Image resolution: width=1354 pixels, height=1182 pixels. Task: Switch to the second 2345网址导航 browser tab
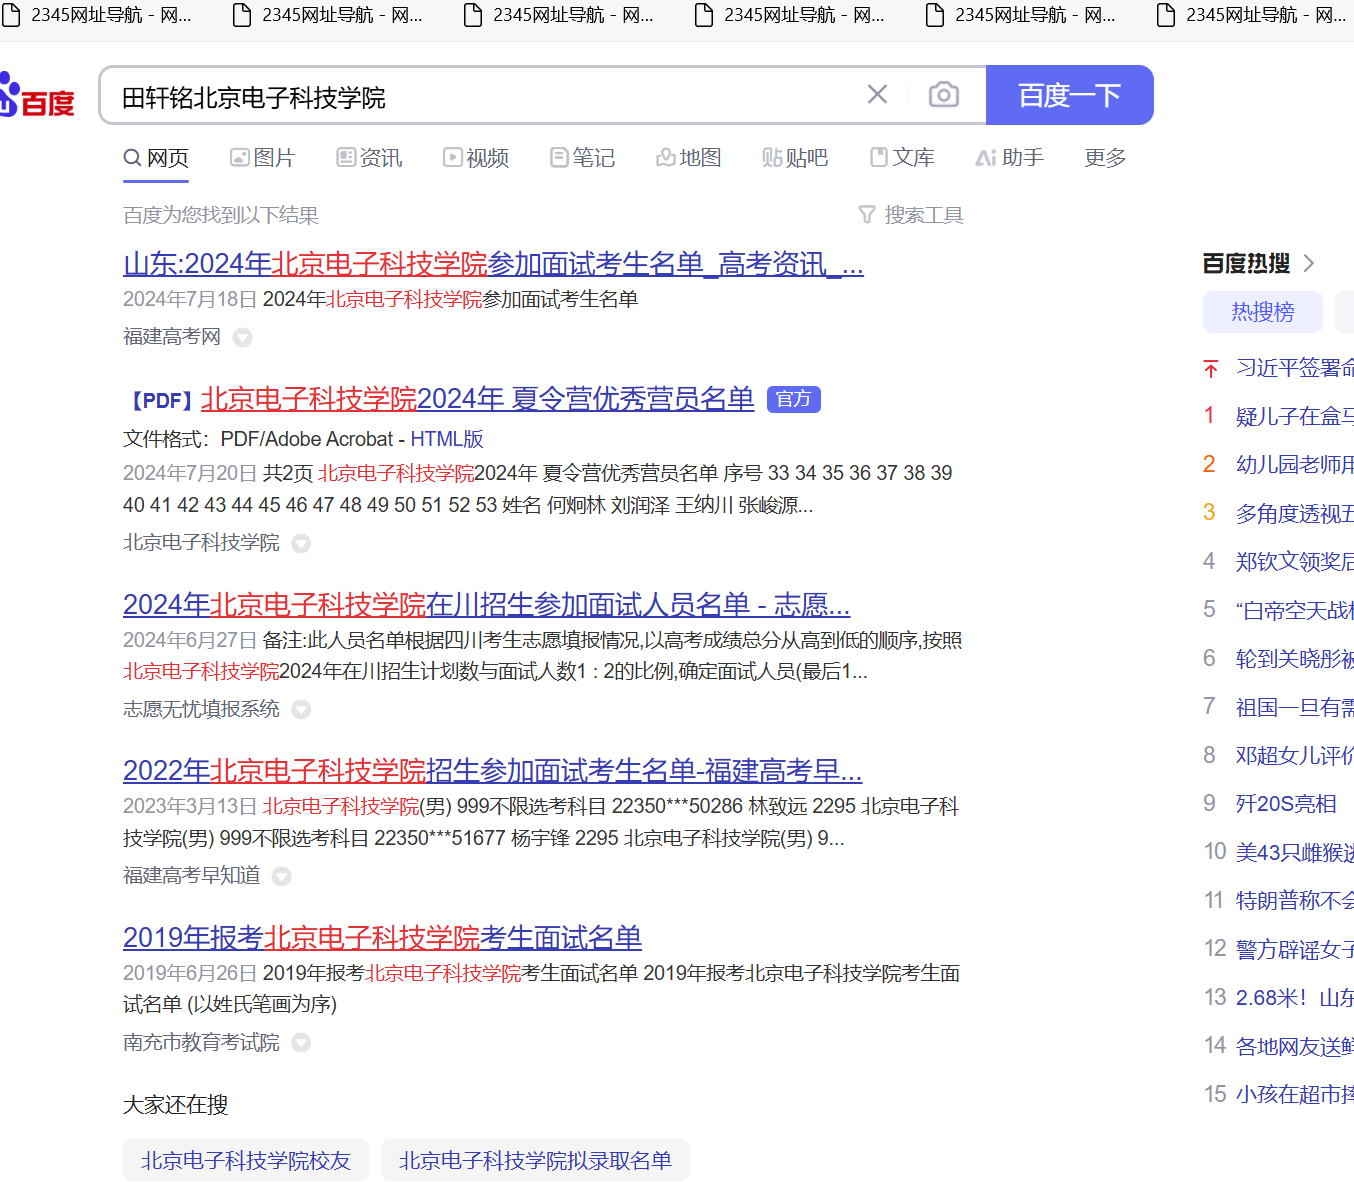(x=328, y=15)
